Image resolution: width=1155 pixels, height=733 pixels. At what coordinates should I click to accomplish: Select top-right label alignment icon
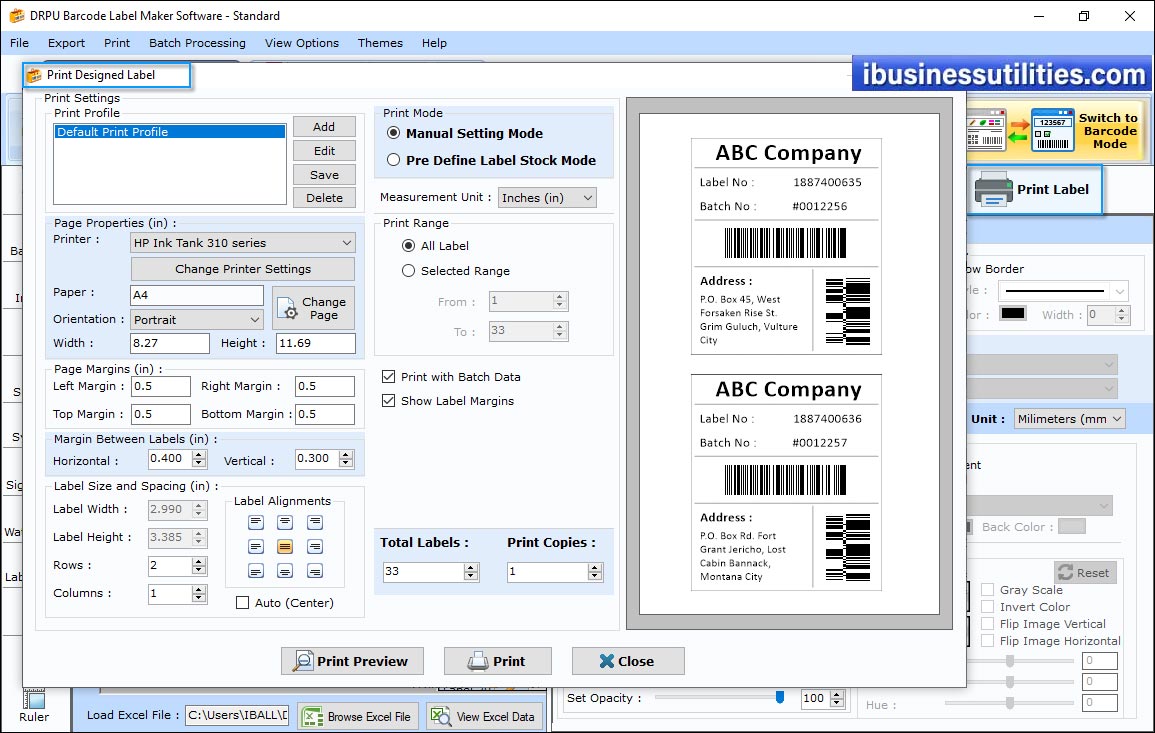point(315,522)
